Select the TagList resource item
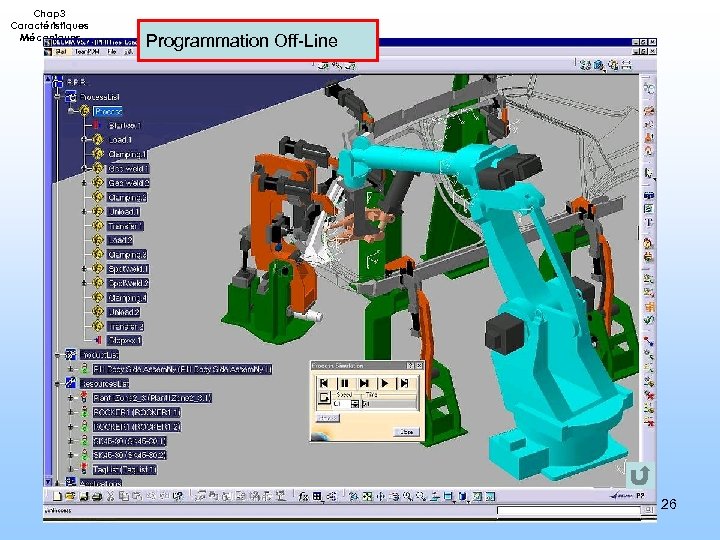Screen dimensions: 720x540 (x=125, y=469)
